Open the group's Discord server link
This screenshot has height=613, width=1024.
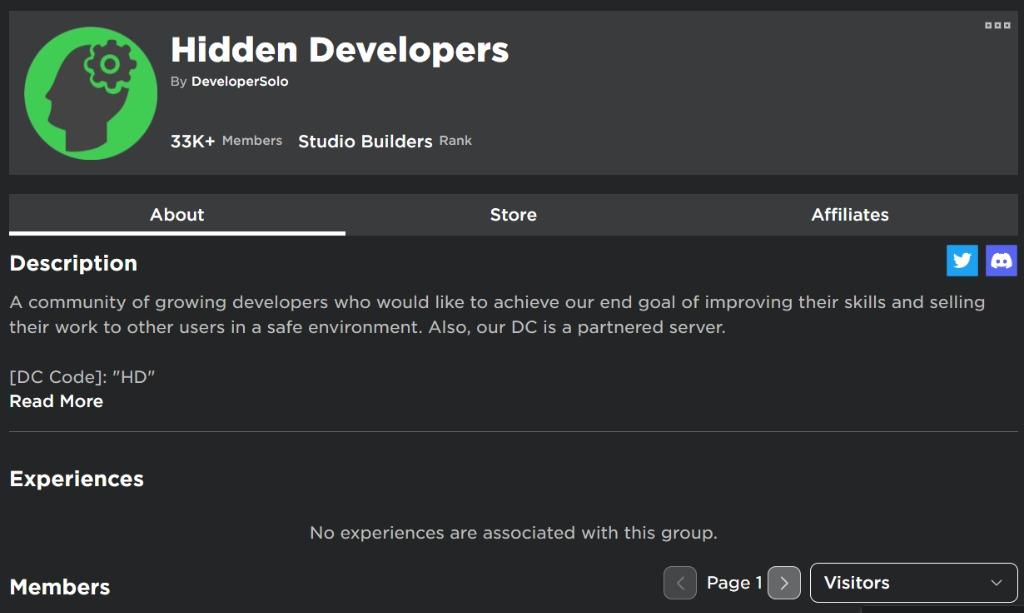point(1001,260)
